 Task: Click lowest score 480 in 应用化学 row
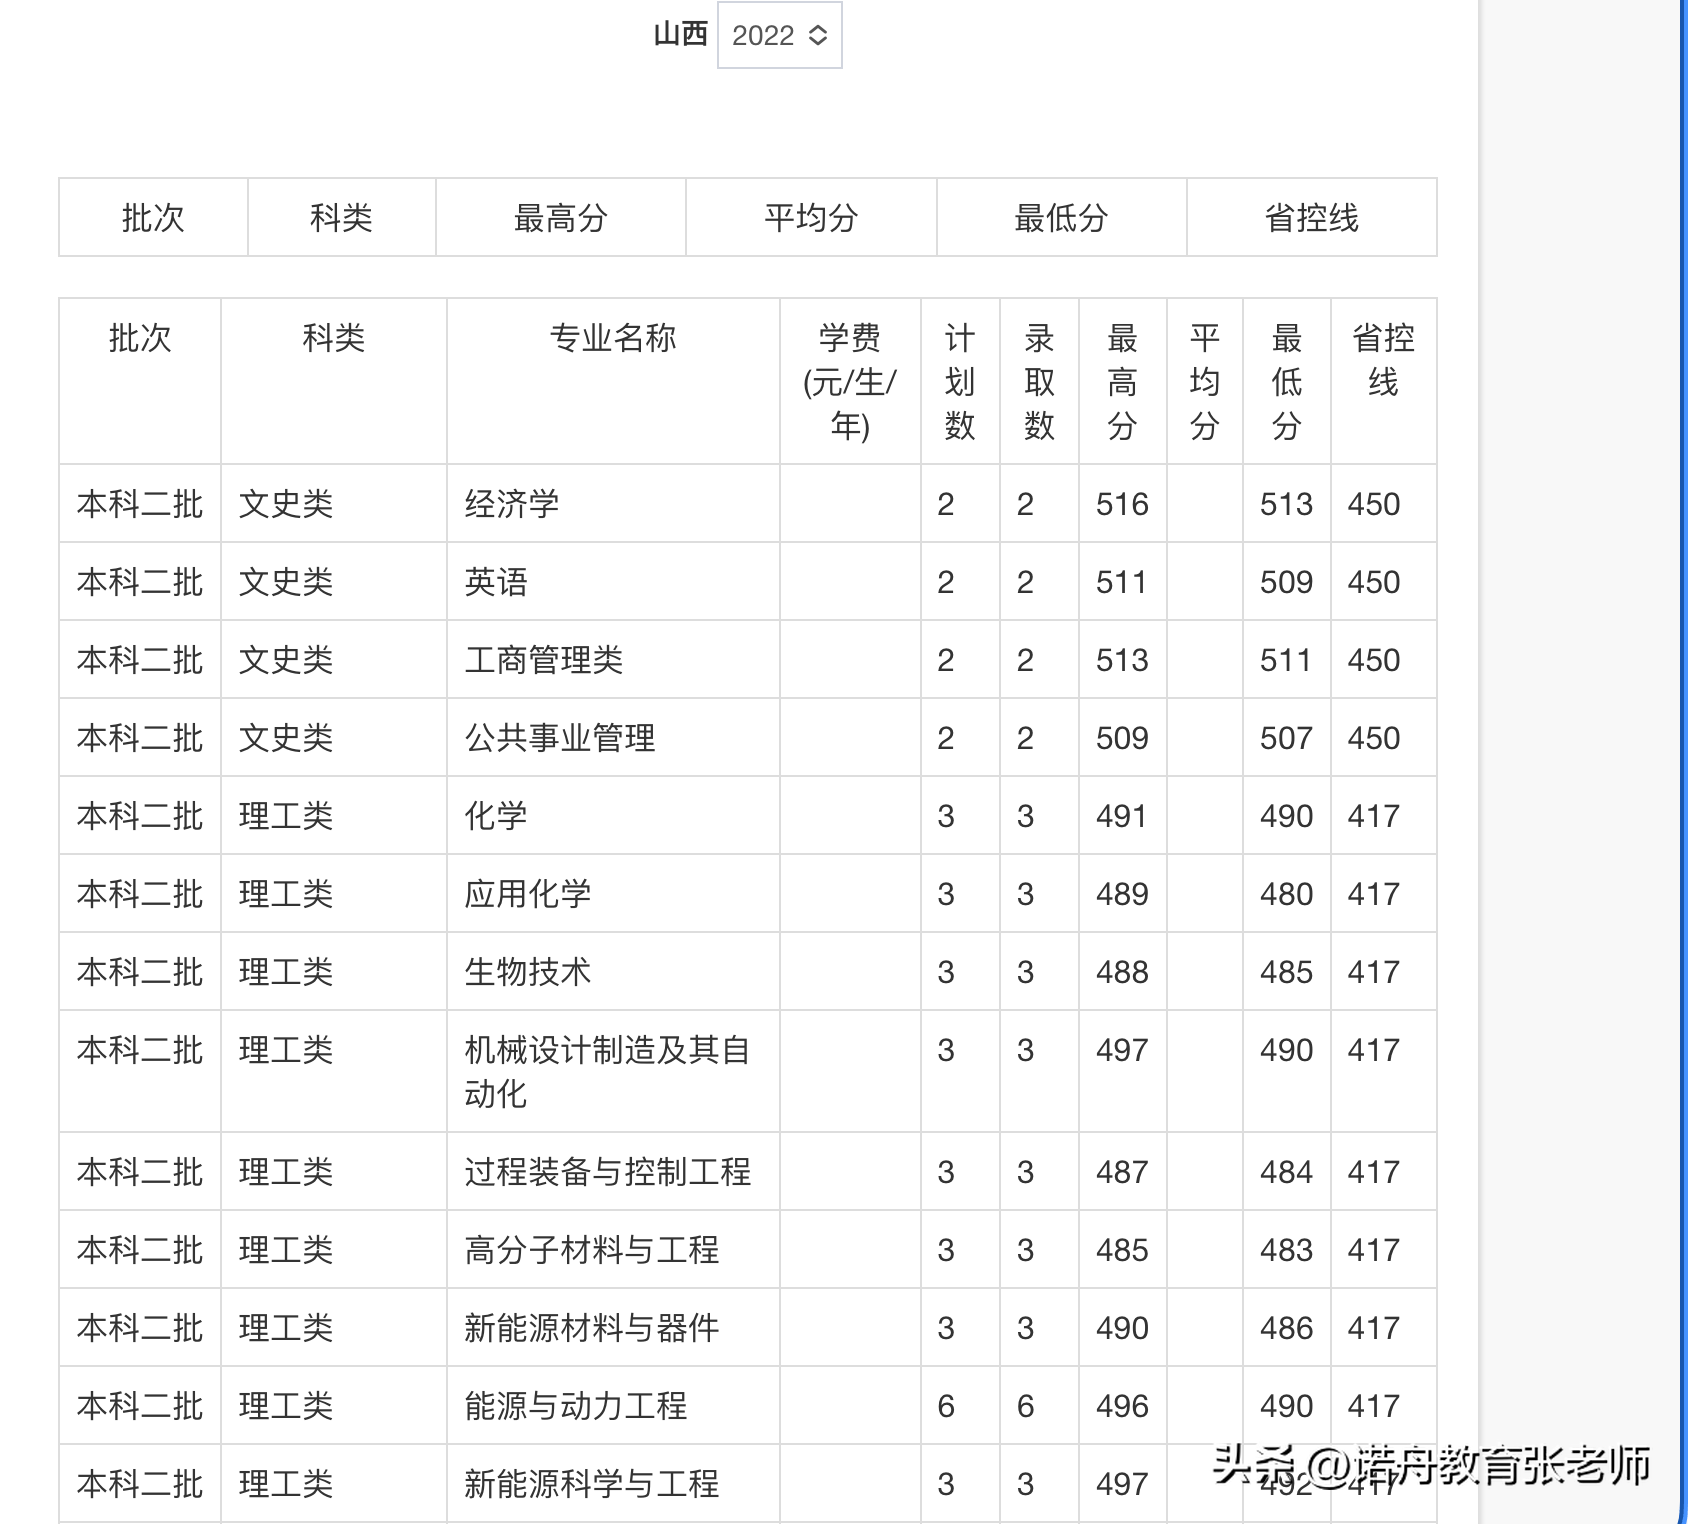[x=1286, y=894]
